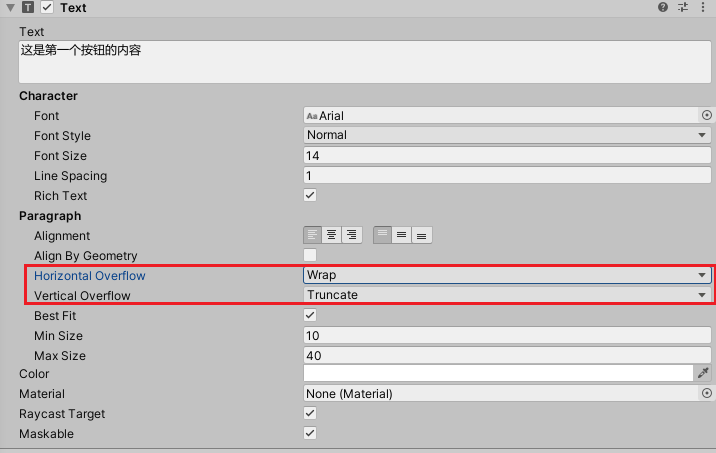
Task: Click the Font field showing Arial
Action: pyautogui.click(x=501, y=115)
